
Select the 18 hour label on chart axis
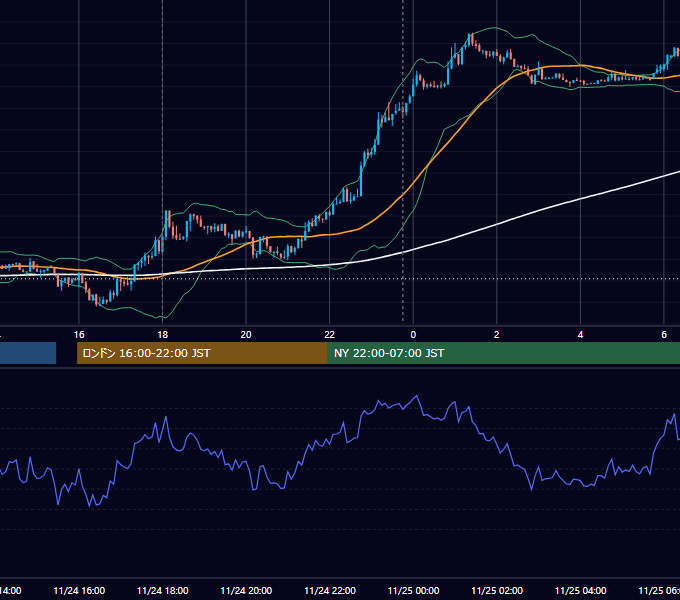[x=163, y=335]
